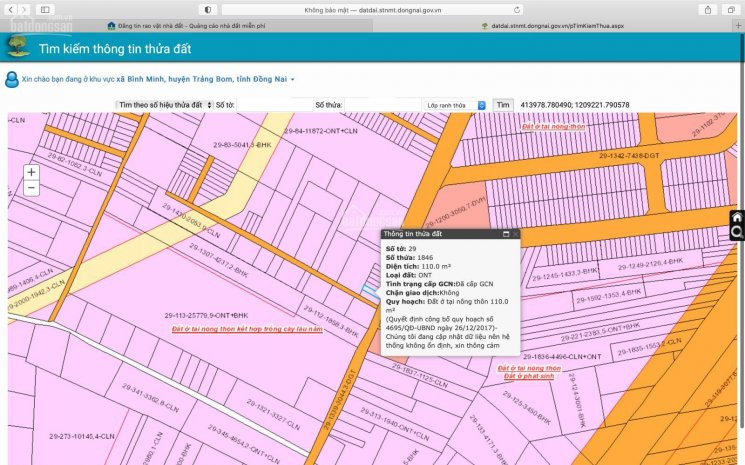Viewport: 745px width, 465px height.
Task: Click 'Số thửa: 1846' in the popup
Action: (409, 257)
